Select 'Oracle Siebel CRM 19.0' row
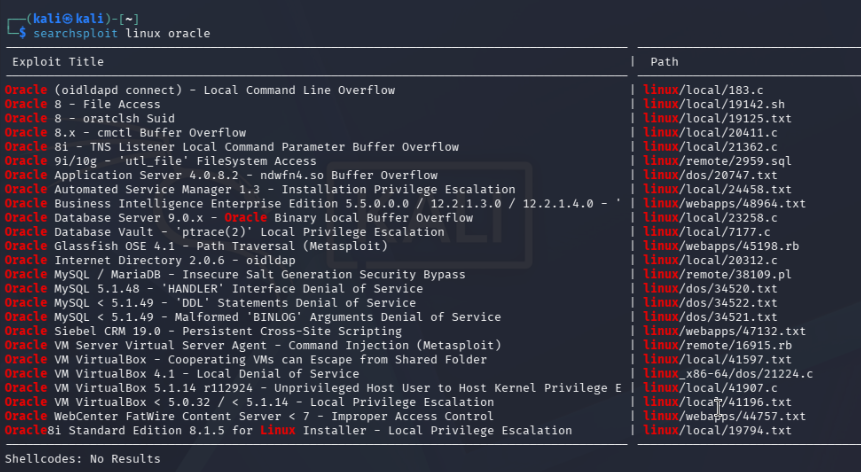The image size is (861, 472). pos(204,331)
